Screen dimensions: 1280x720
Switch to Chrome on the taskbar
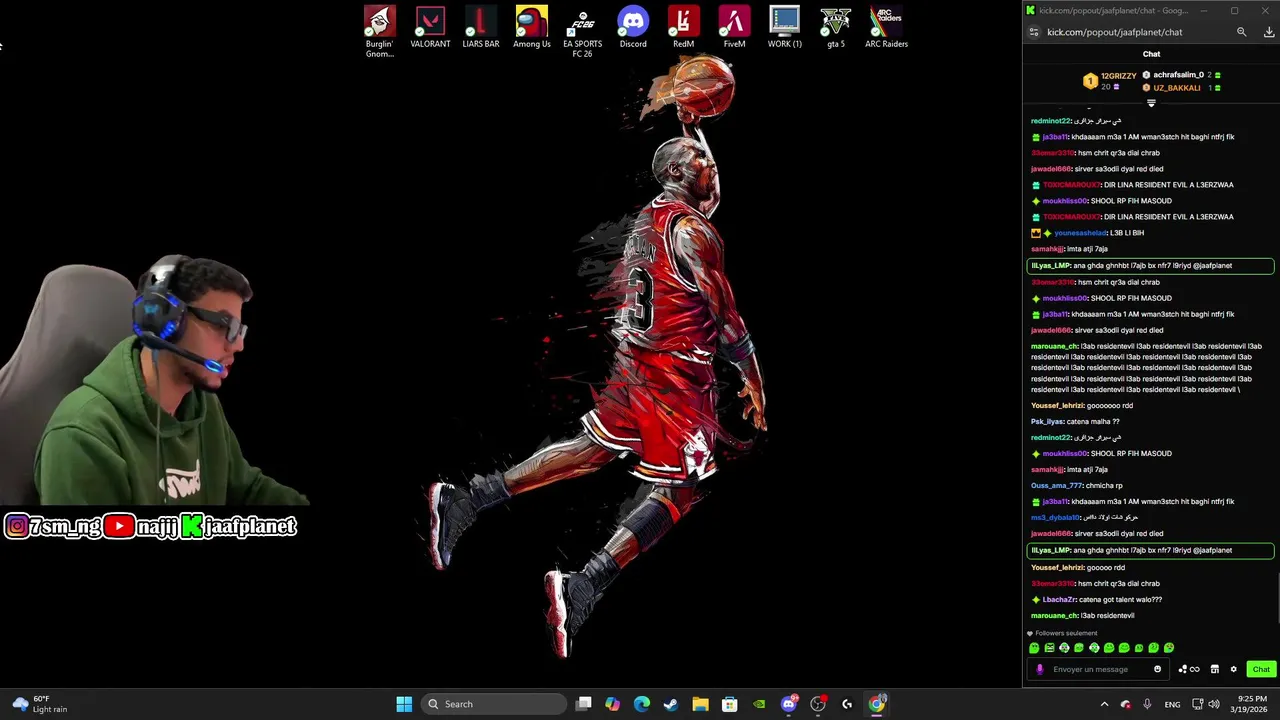click(x=877, y=704)
